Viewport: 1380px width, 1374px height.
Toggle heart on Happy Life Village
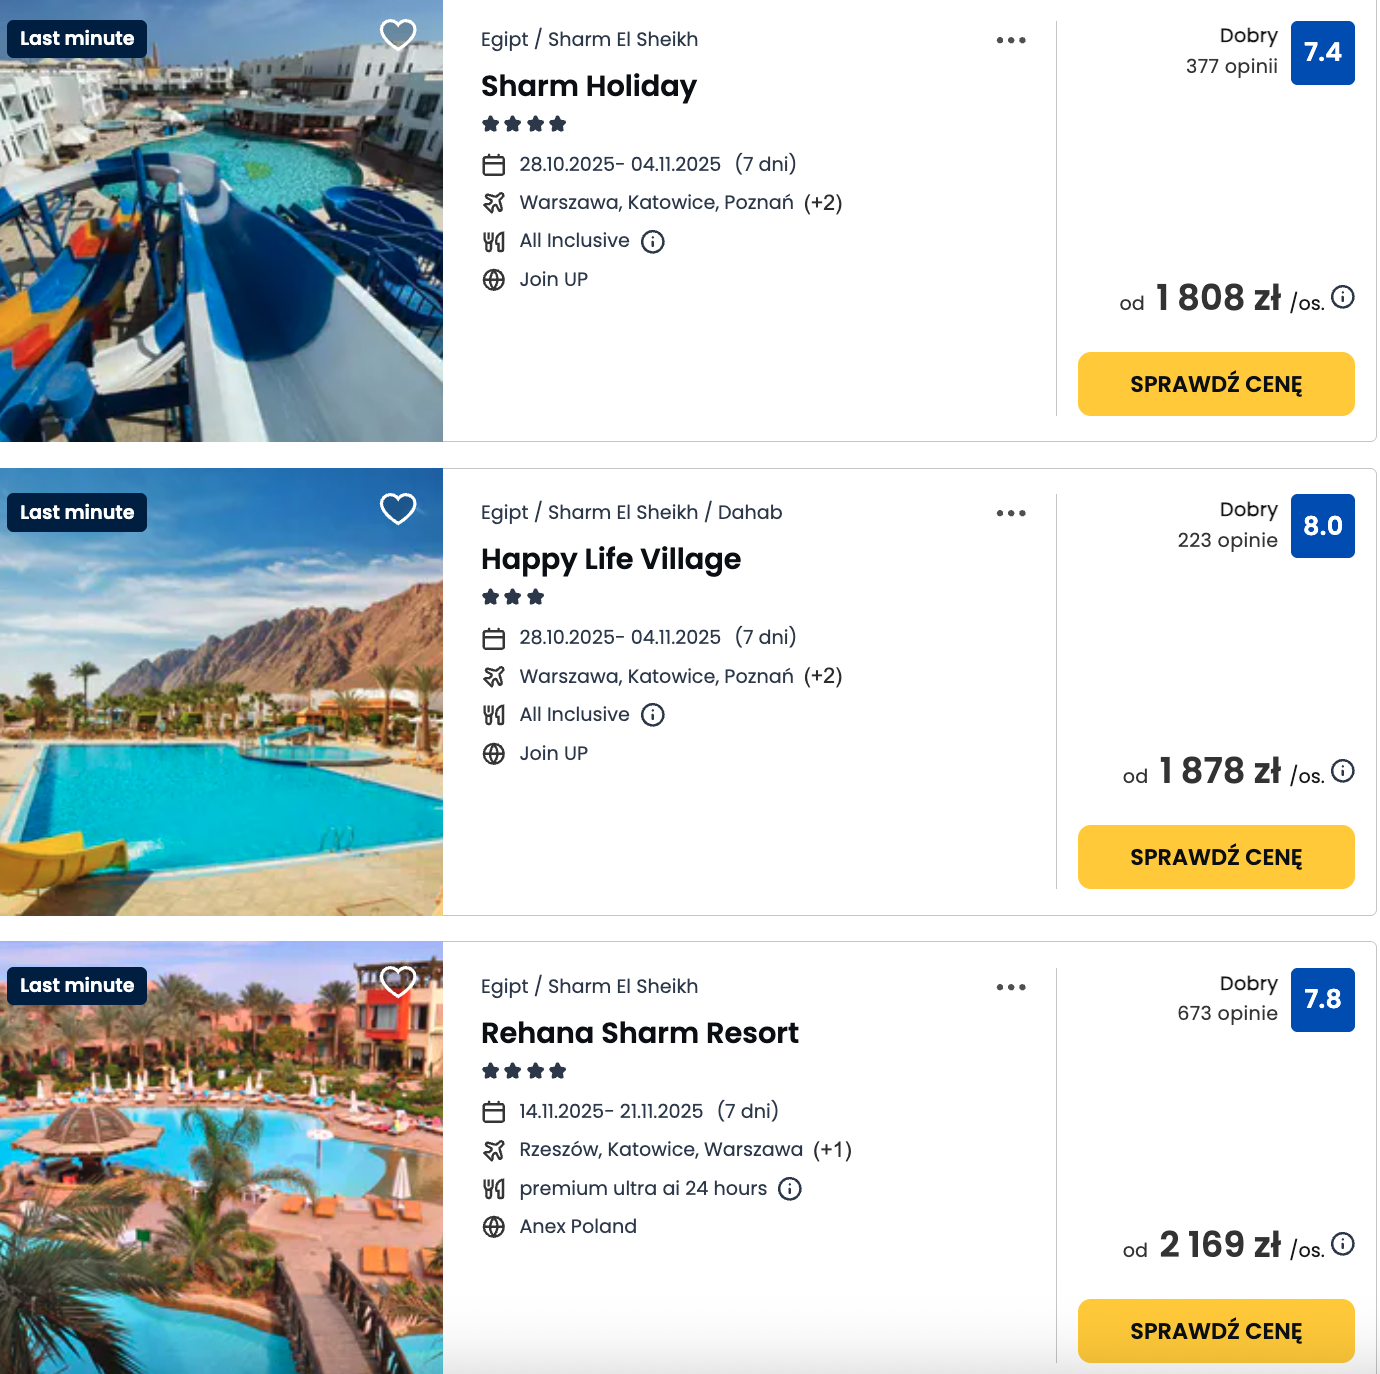pos(398,509)
